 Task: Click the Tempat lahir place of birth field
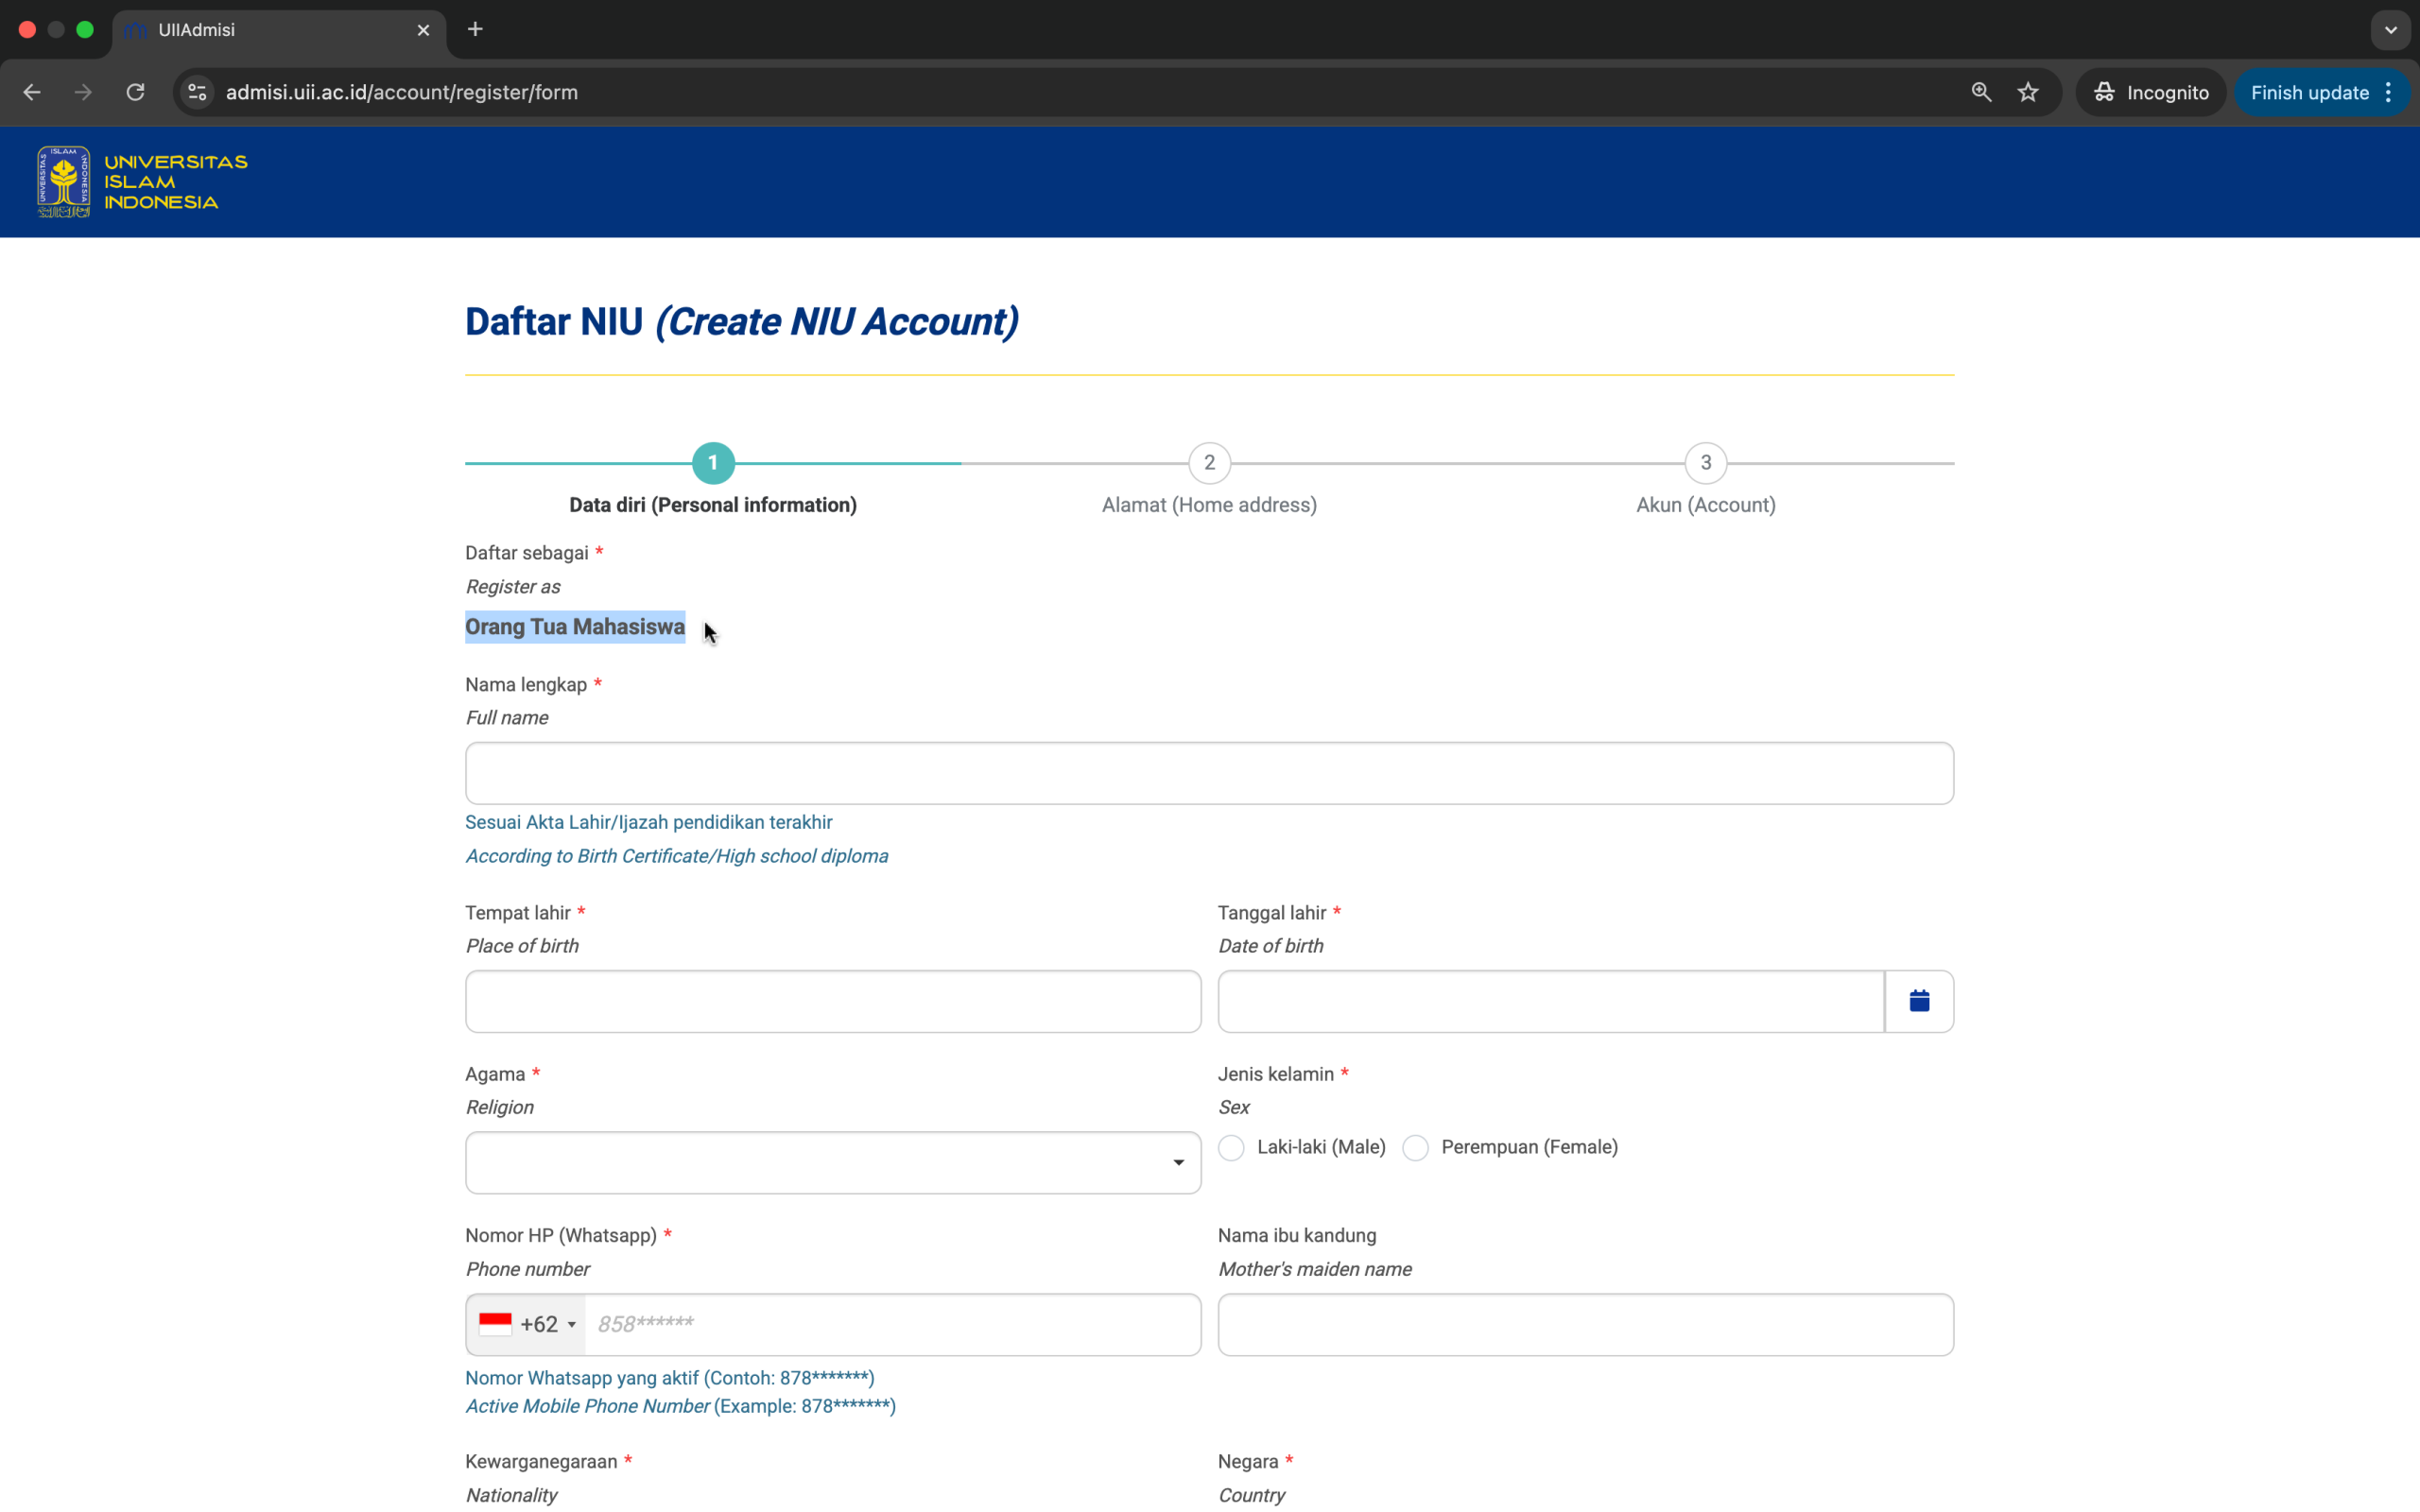tap(832, 1001)
